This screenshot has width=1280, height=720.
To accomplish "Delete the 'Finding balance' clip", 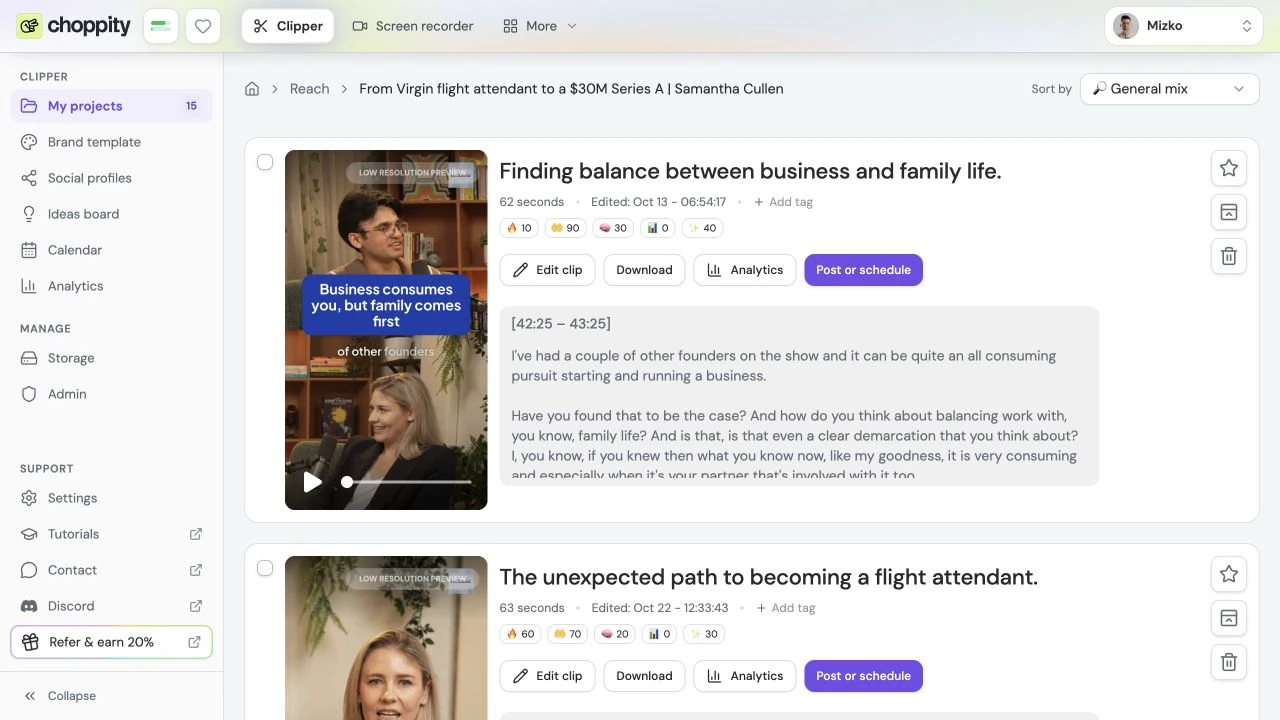I will click(1229, 256).
